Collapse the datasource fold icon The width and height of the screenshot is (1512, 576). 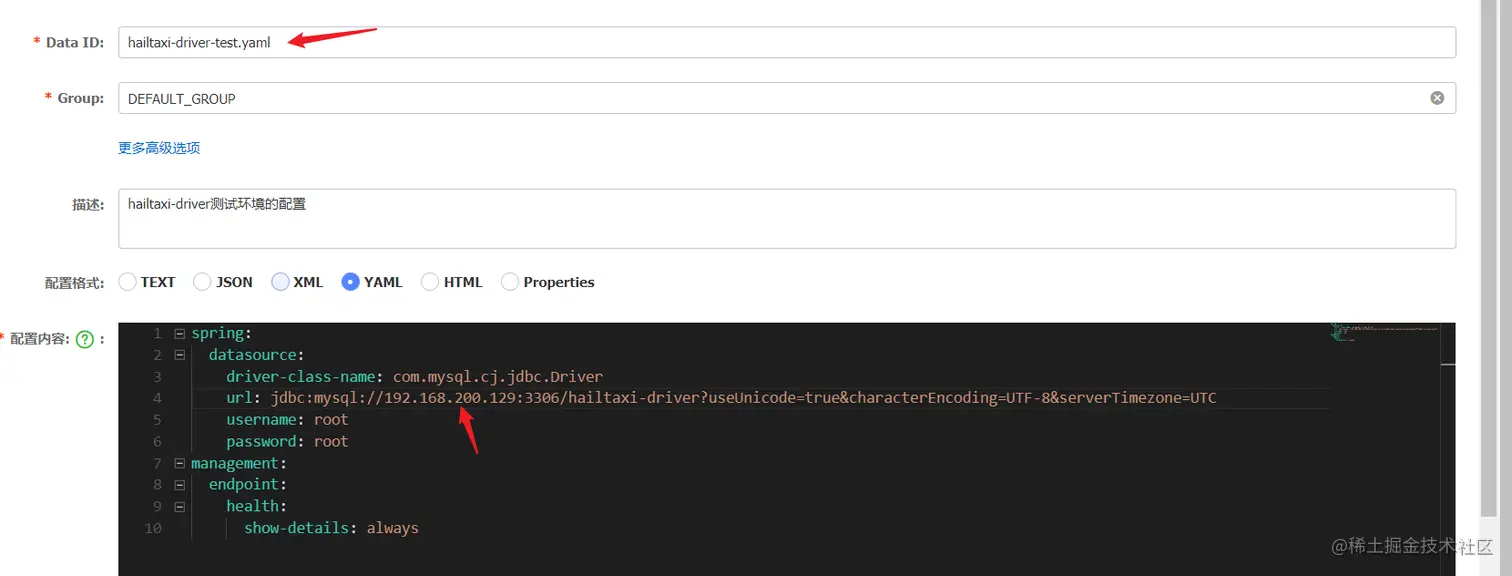[179, 355]
